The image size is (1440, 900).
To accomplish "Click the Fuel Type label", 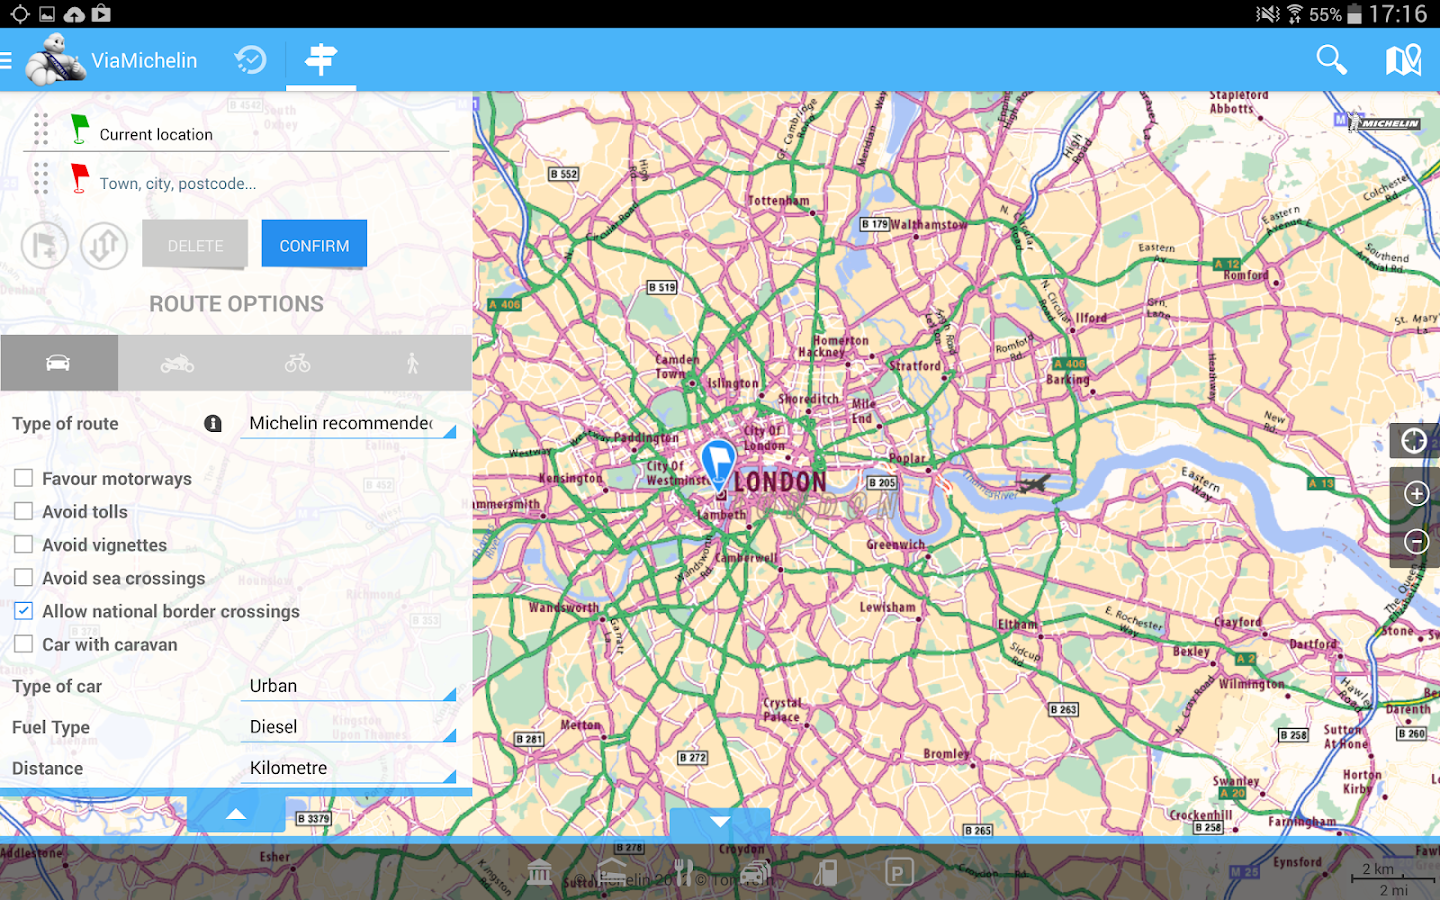I will pyautogui.click(x=51, y=727).
